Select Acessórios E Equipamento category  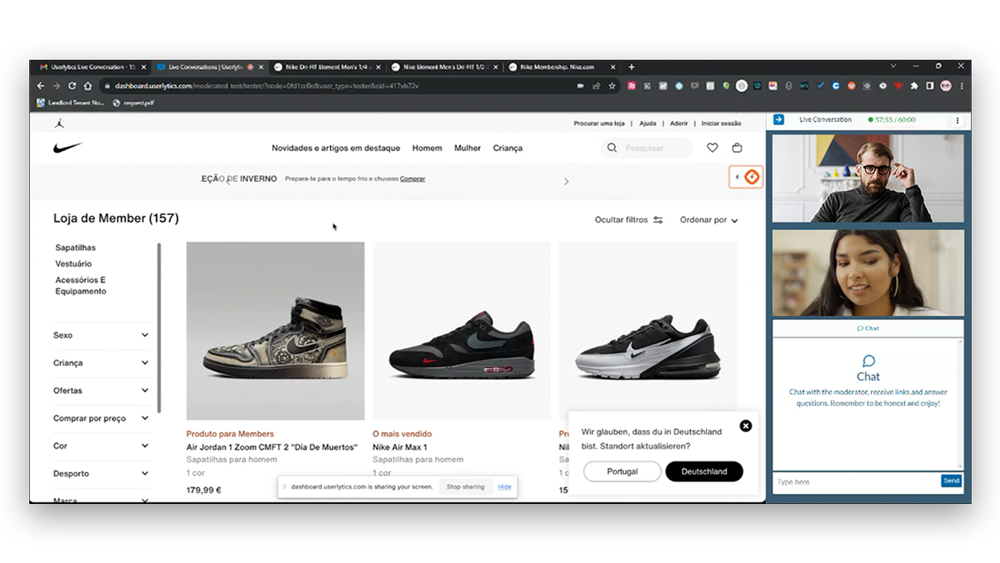pos(80,286)
